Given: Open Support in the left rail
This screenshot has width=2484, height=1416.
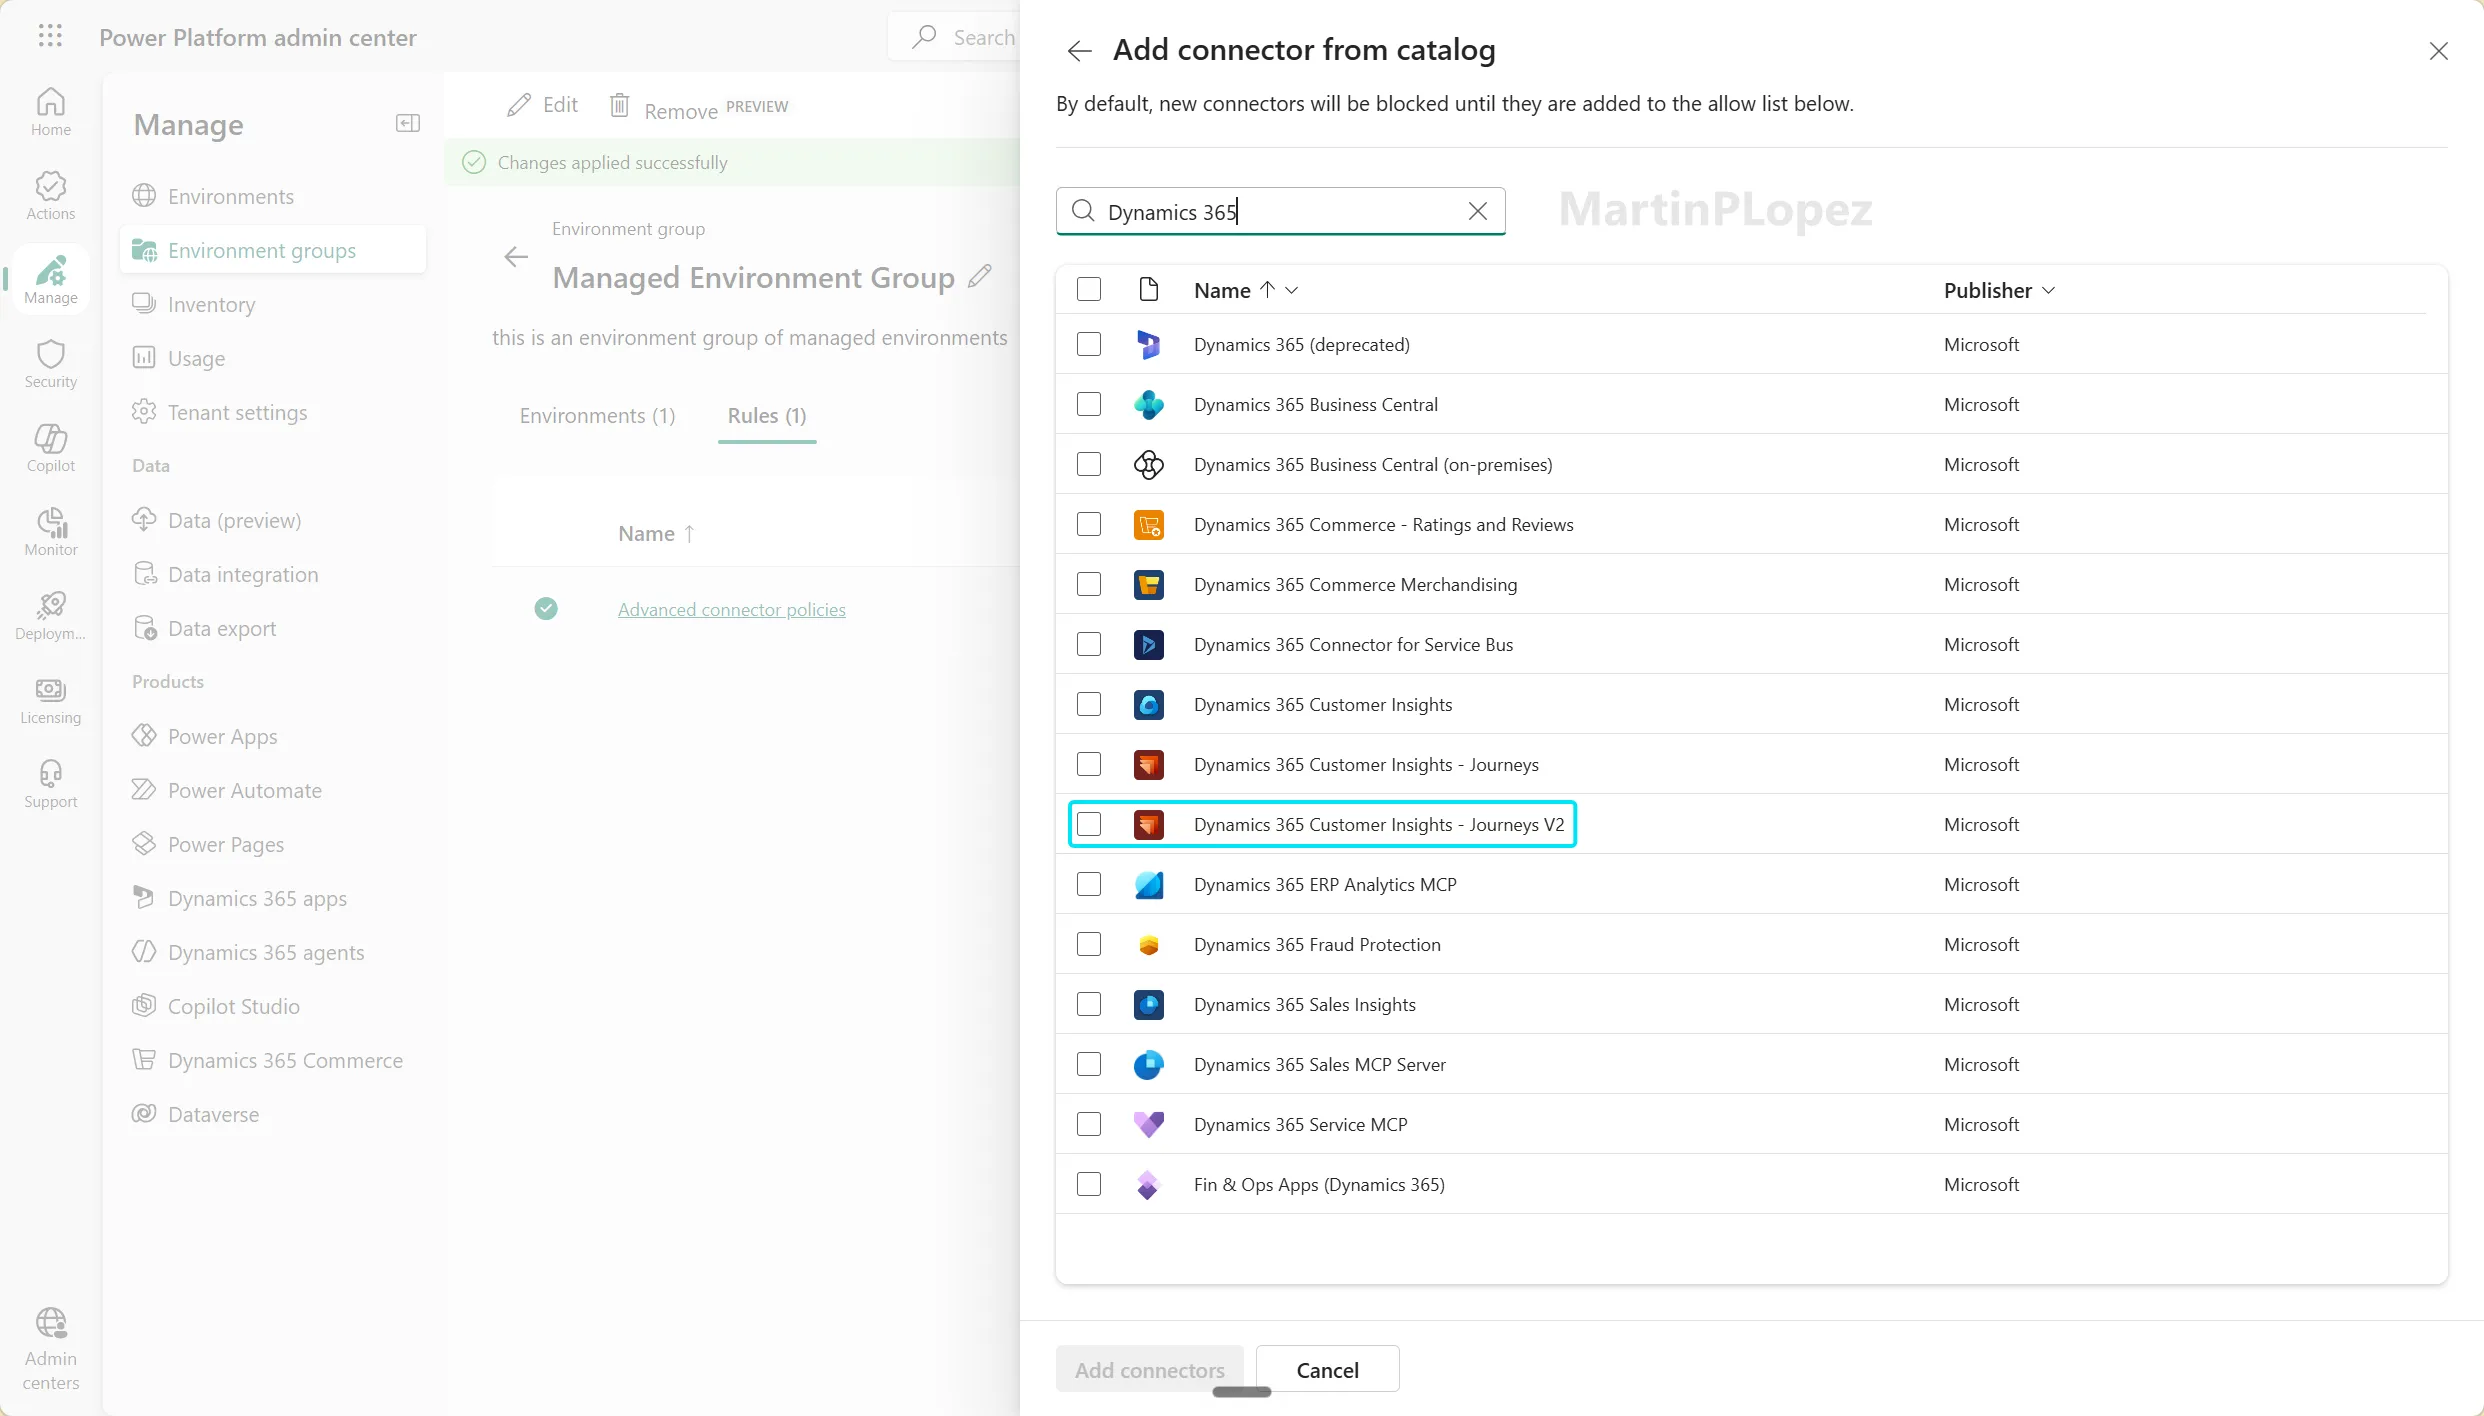Looking at the screenshot, I should click(50, 784).
